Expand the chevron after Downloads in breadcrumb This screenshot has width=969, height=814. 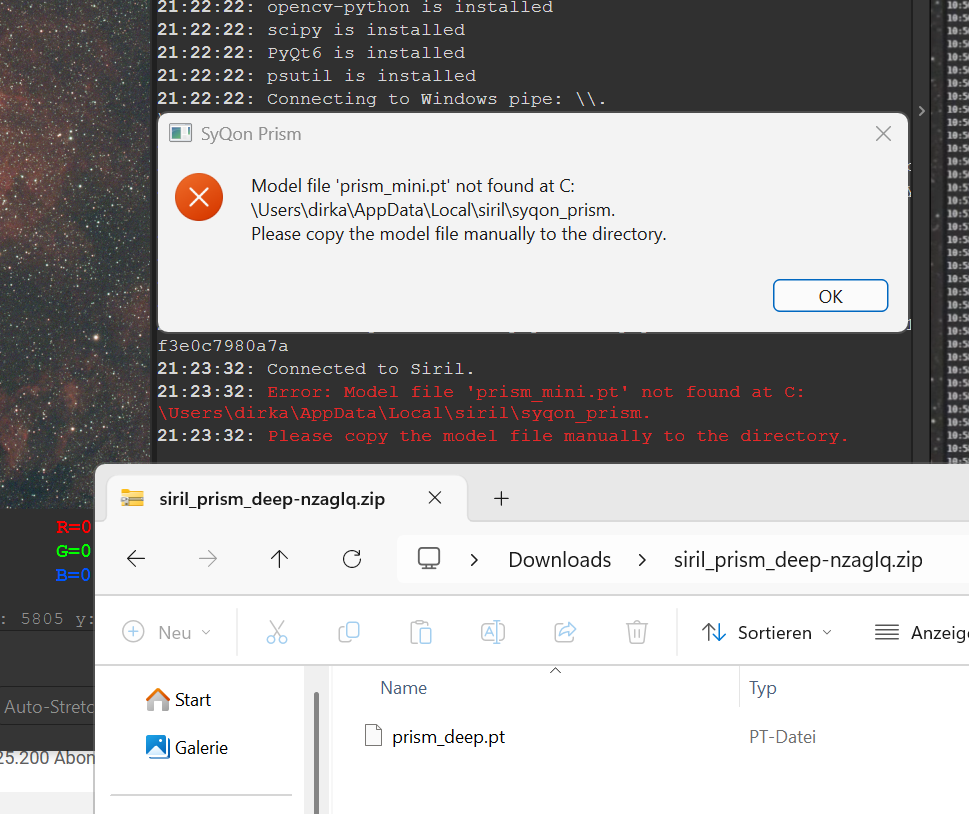pyautogui.click(x=642, y=560)
